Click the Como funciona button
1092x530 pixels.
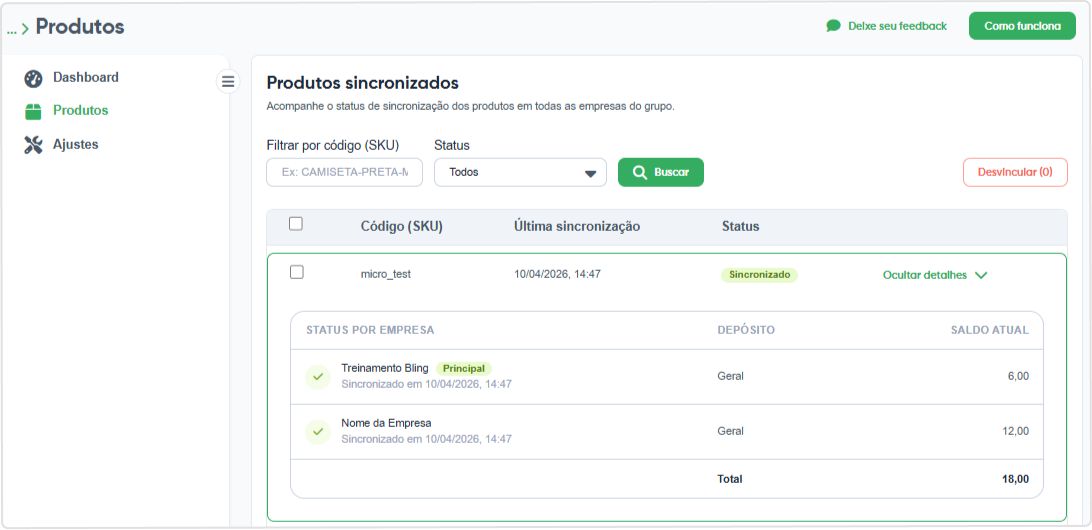click(1022, 26)
